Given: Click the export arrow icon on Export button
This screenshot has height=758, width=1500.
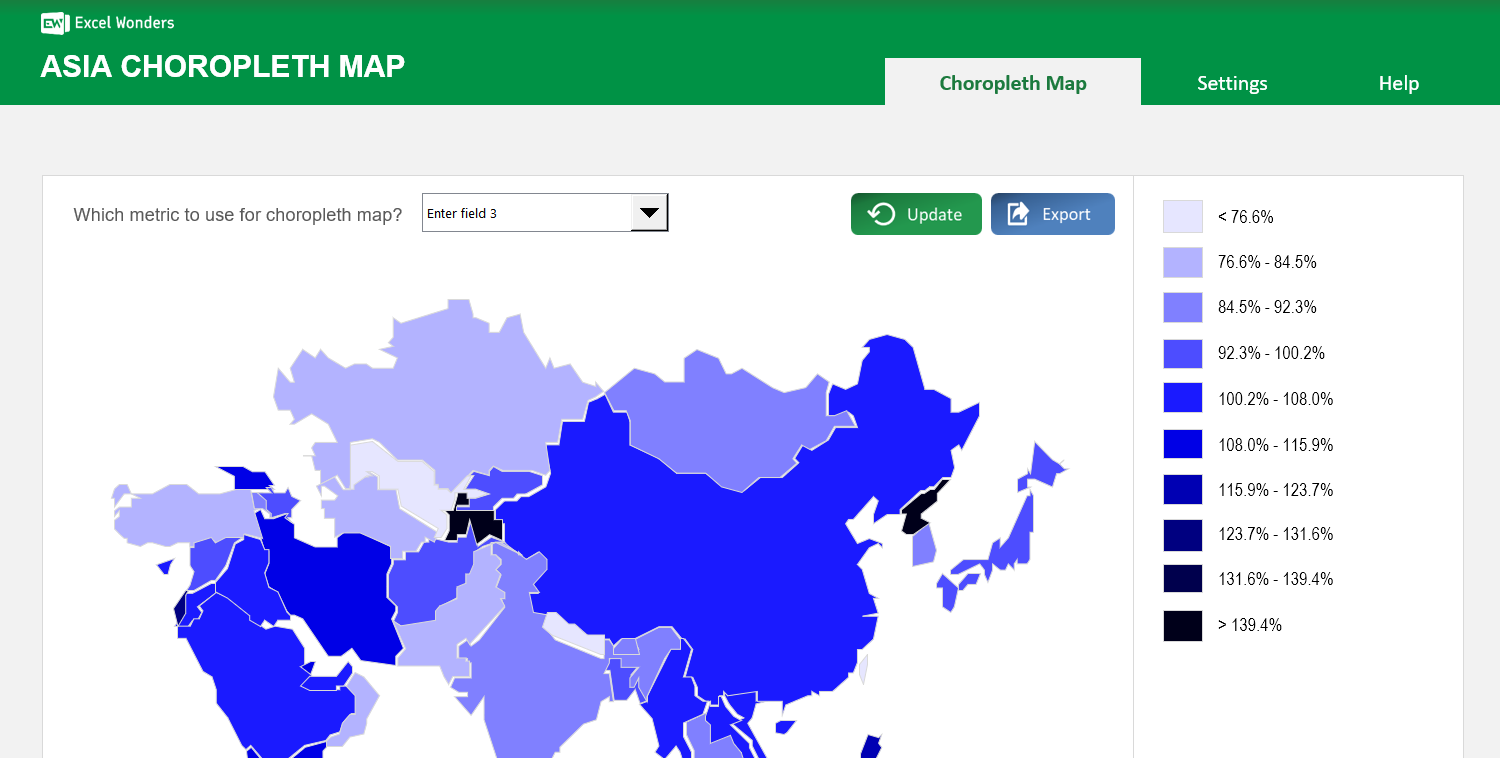Looking at the screenshot, I should click(x=1020, y=213).
